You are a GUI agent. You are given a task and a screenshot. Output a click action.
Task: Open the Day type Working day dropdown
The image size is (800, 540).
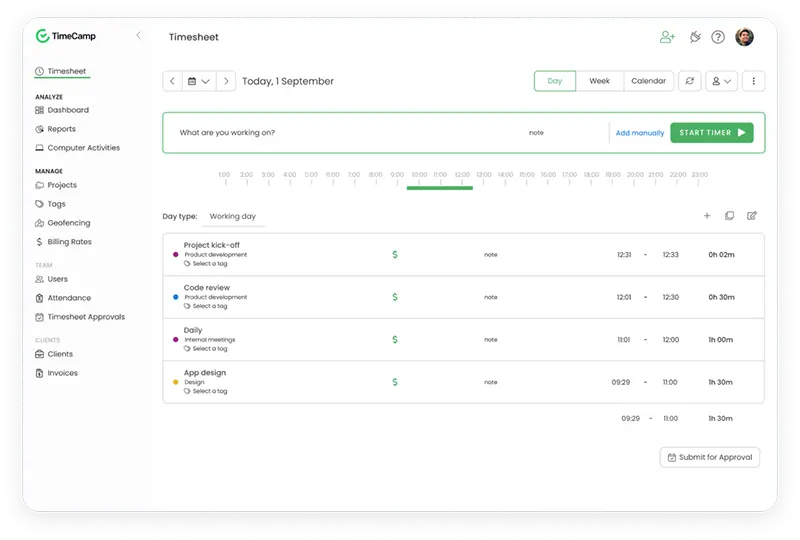coord(232,216)
